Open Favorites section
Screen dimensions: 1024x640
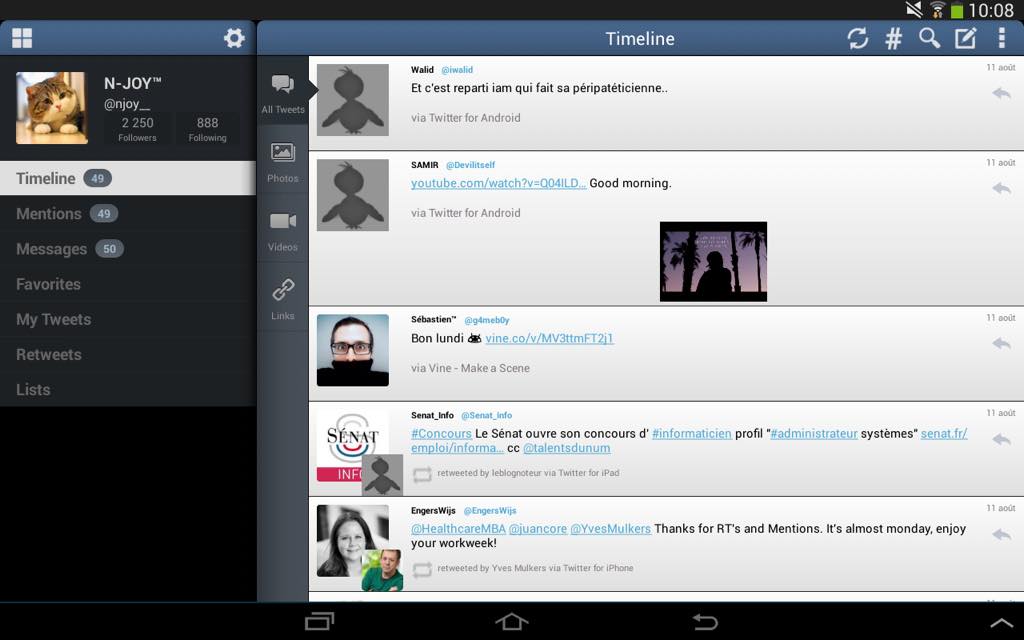point(128,284)
